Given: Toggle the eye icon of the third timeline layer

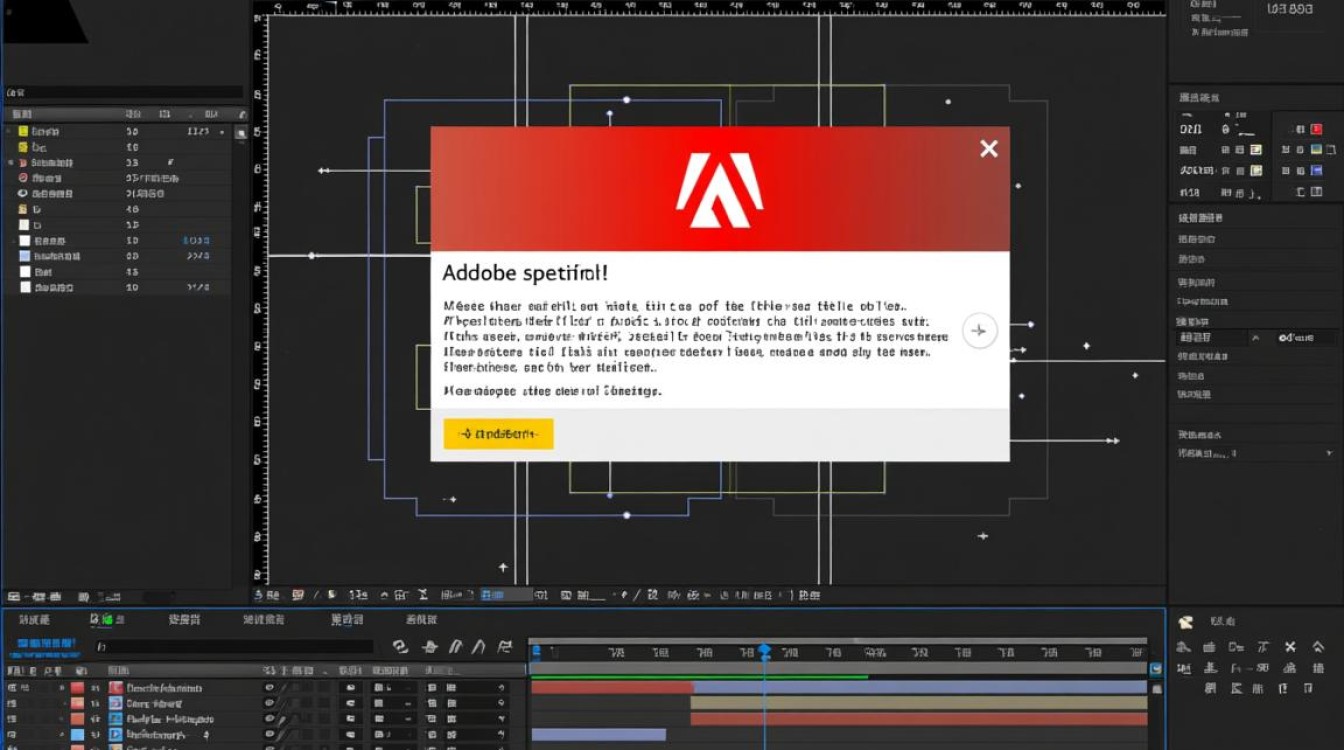Looking at the screenshot, I should point(269,719).
